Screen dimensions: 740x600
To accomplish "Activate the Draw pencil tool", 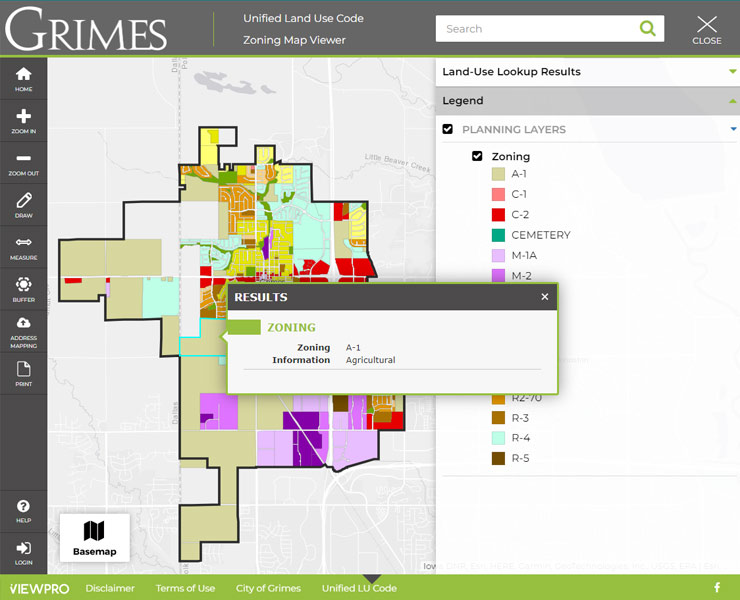I will pyautogui.click(x=24, y=205).
